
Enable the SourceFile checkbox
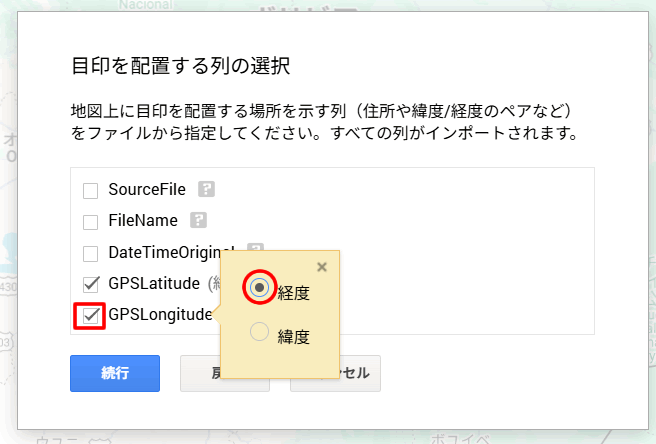[x=91, y=190]
